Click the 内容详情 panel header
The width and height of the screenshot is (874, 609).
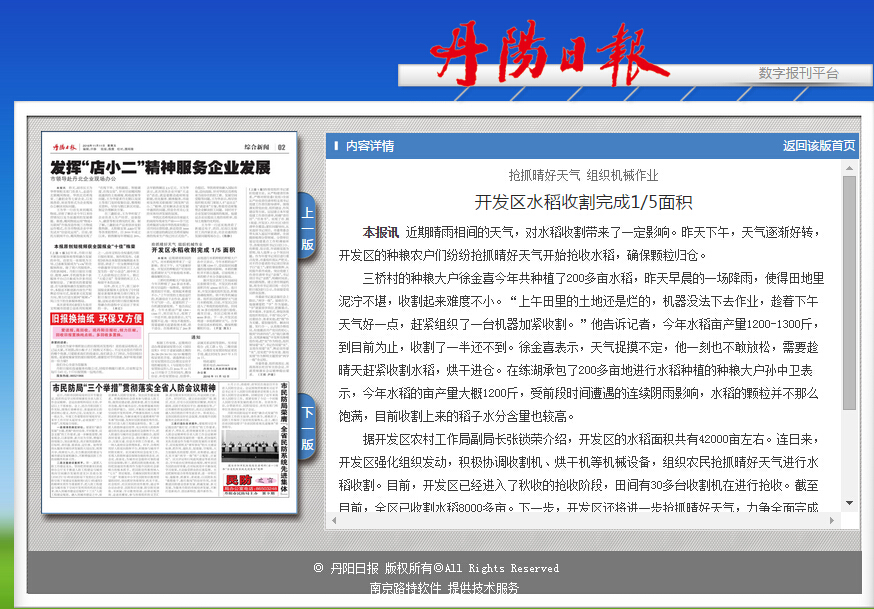pos(370,146)
